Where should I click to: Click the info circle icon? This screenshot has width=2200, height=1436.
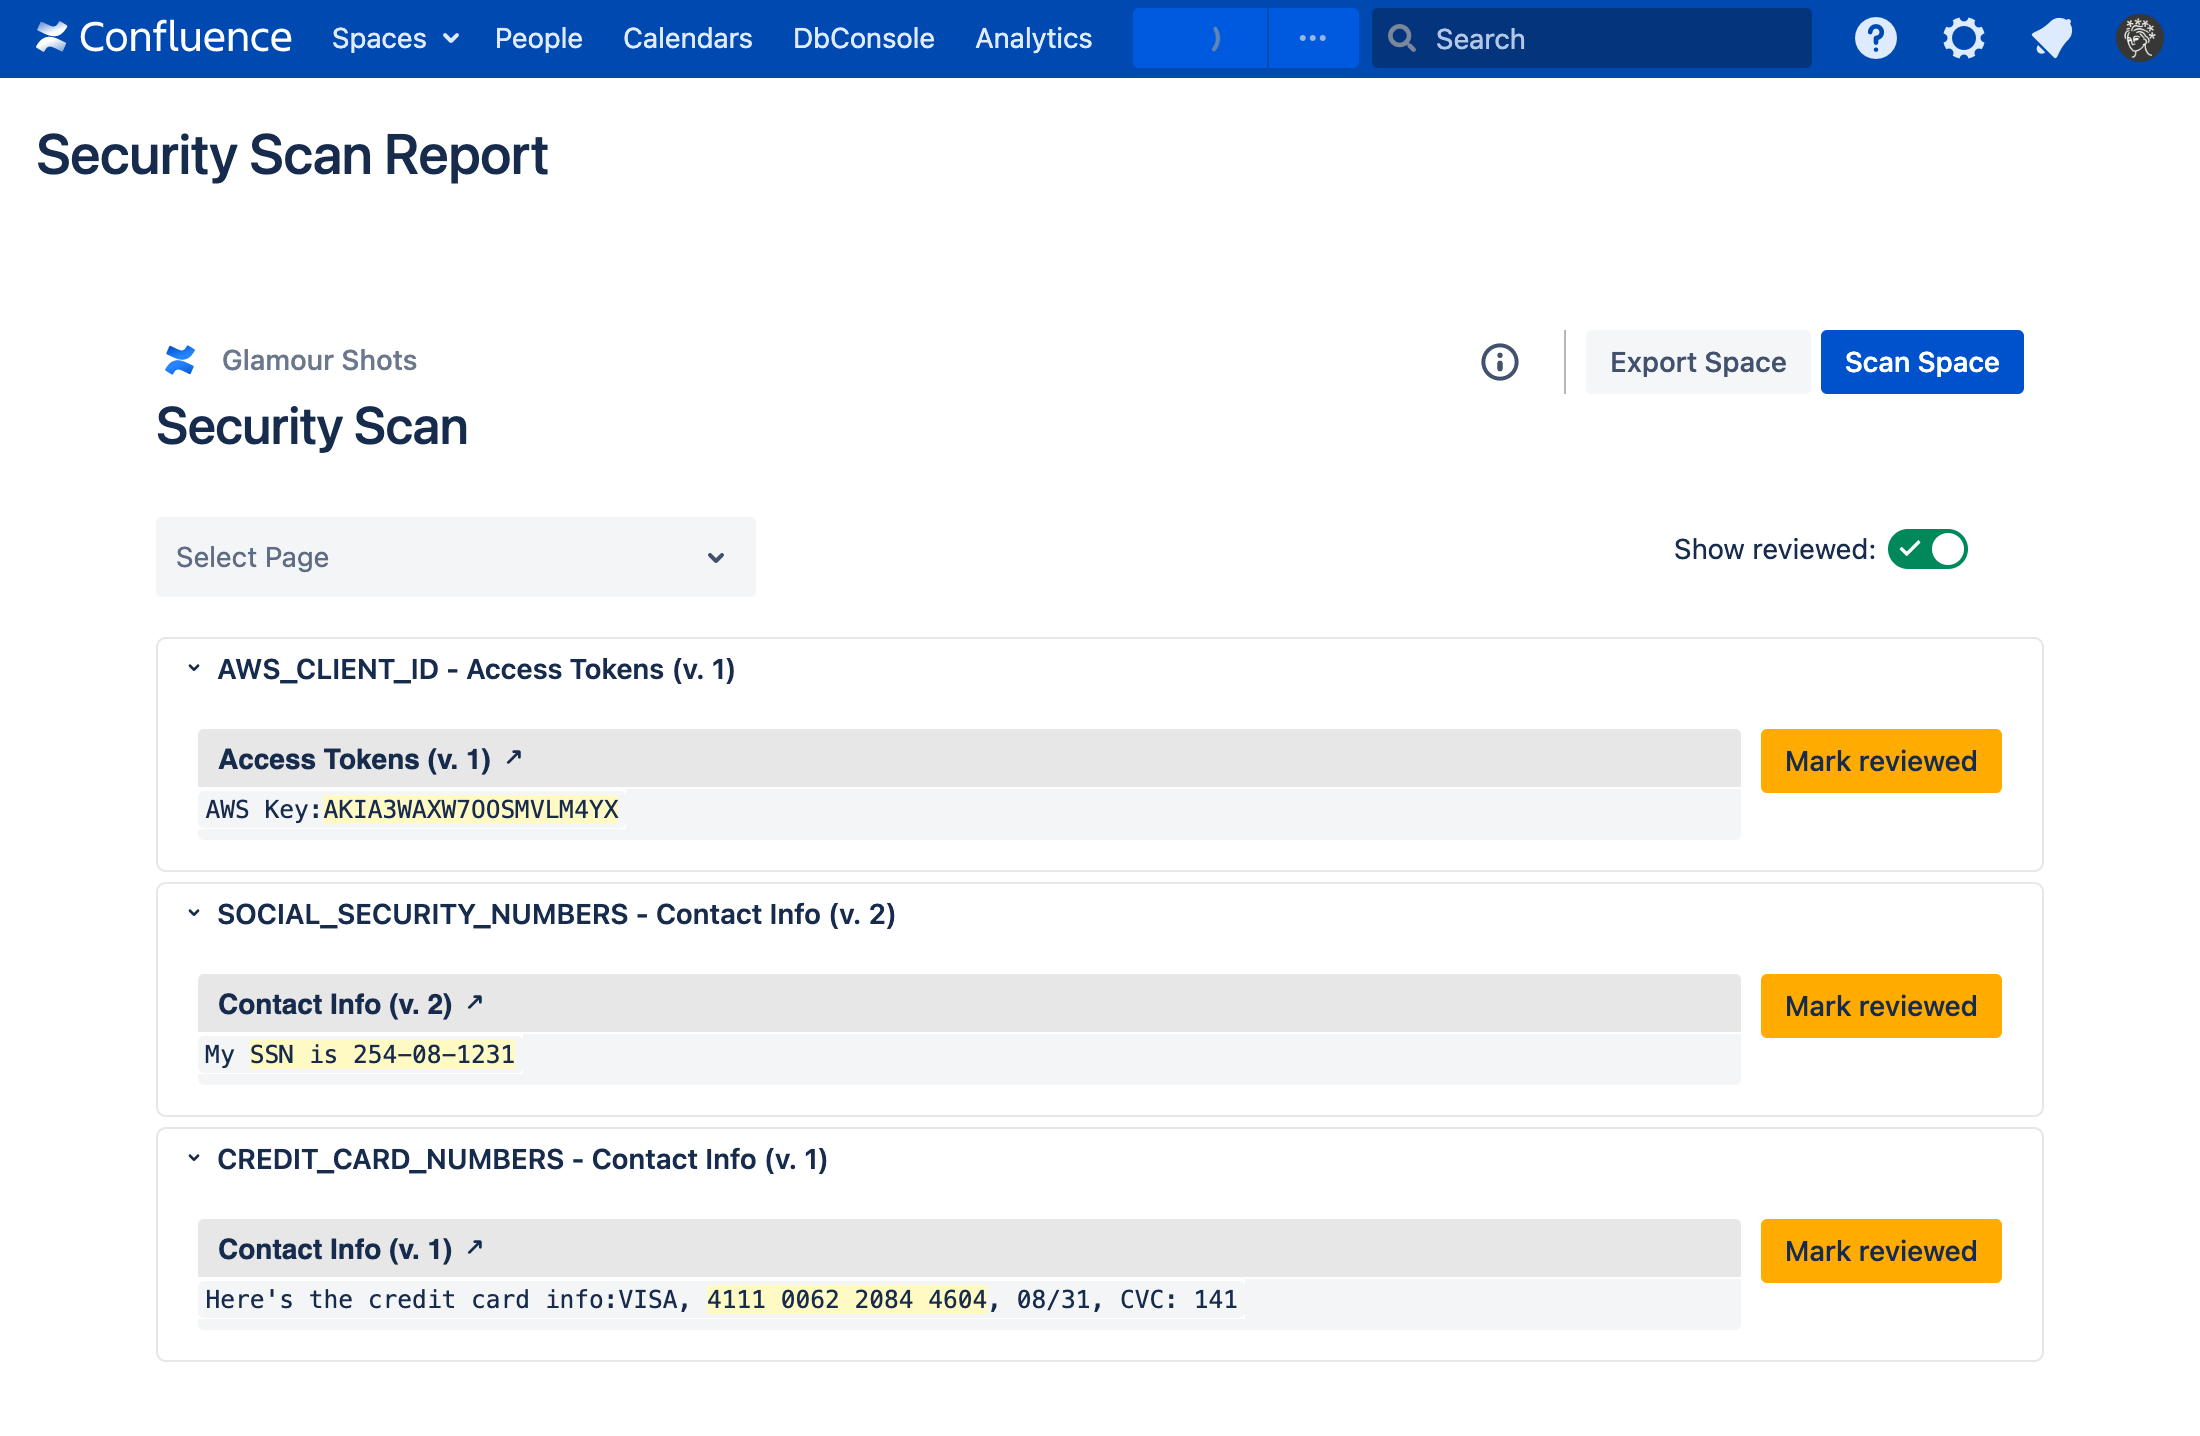[x=1499, y=362]
